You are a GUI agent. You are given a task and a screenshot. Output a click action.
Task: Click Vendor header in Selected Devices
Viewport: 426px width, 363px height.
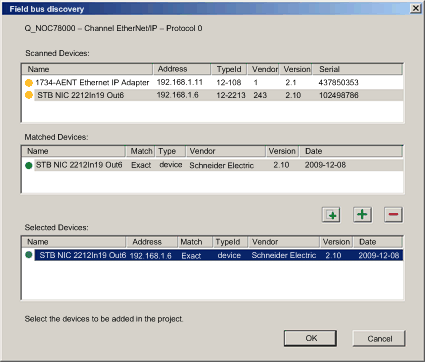point(284,242)
